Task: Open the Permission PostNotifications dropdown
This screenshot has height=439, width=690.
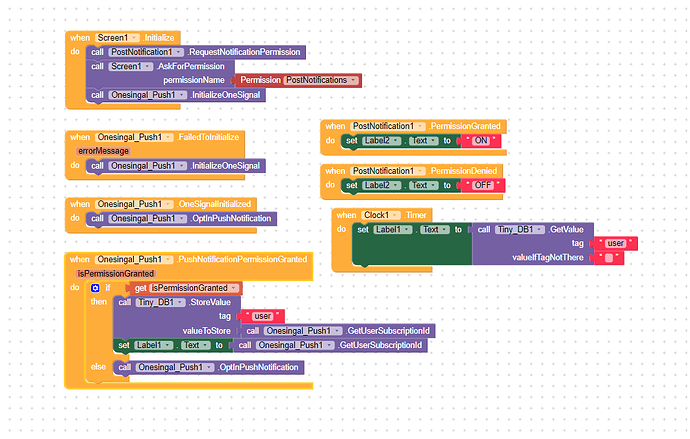Action: 322,80
